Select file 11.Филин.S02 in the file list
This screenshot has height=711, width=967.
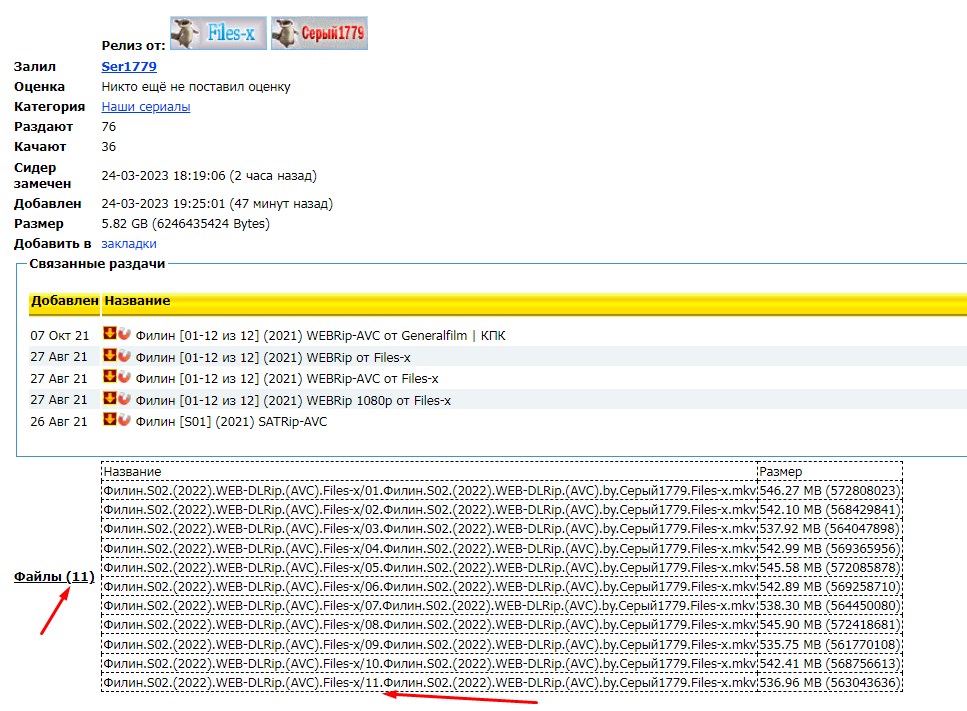click(x=429, y=683)
